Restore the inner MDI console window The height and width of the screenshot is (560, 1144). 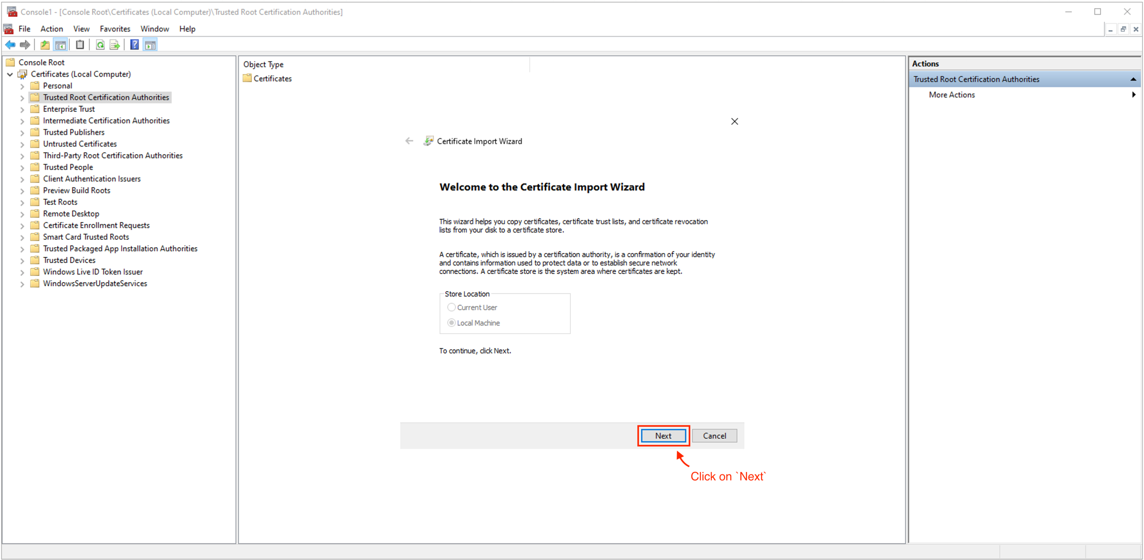point(1124,29)
